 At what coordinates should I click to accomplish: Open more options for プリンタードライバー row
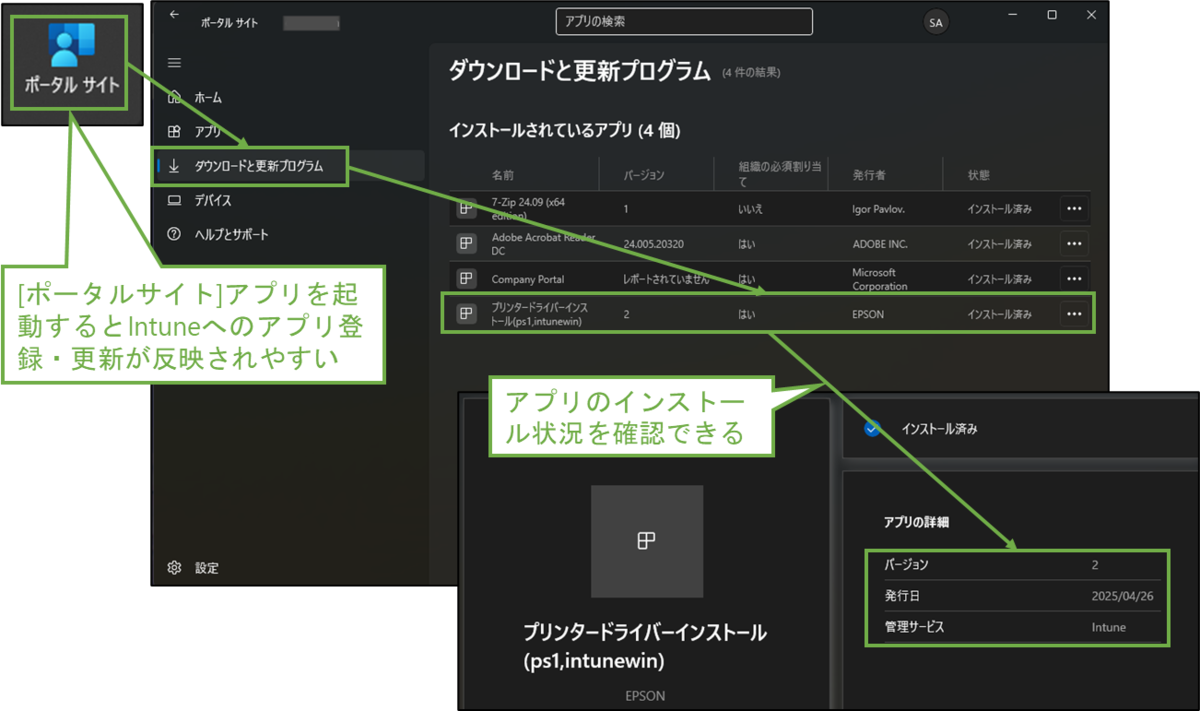coord(1074,313)
